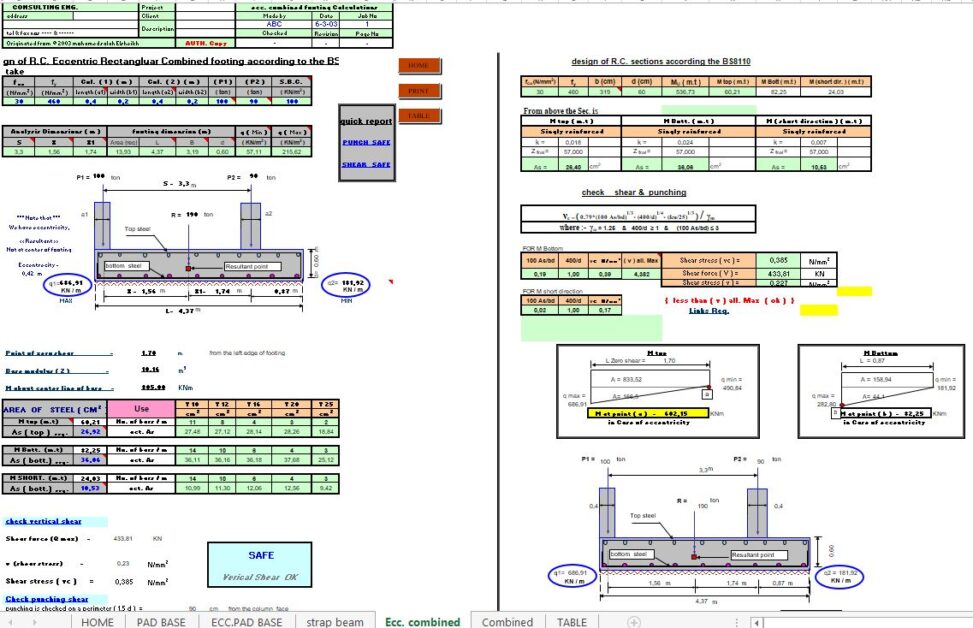Click the T 25 bar size header
The width and height of the screenshot is (973, 628).
coord(326,405)
